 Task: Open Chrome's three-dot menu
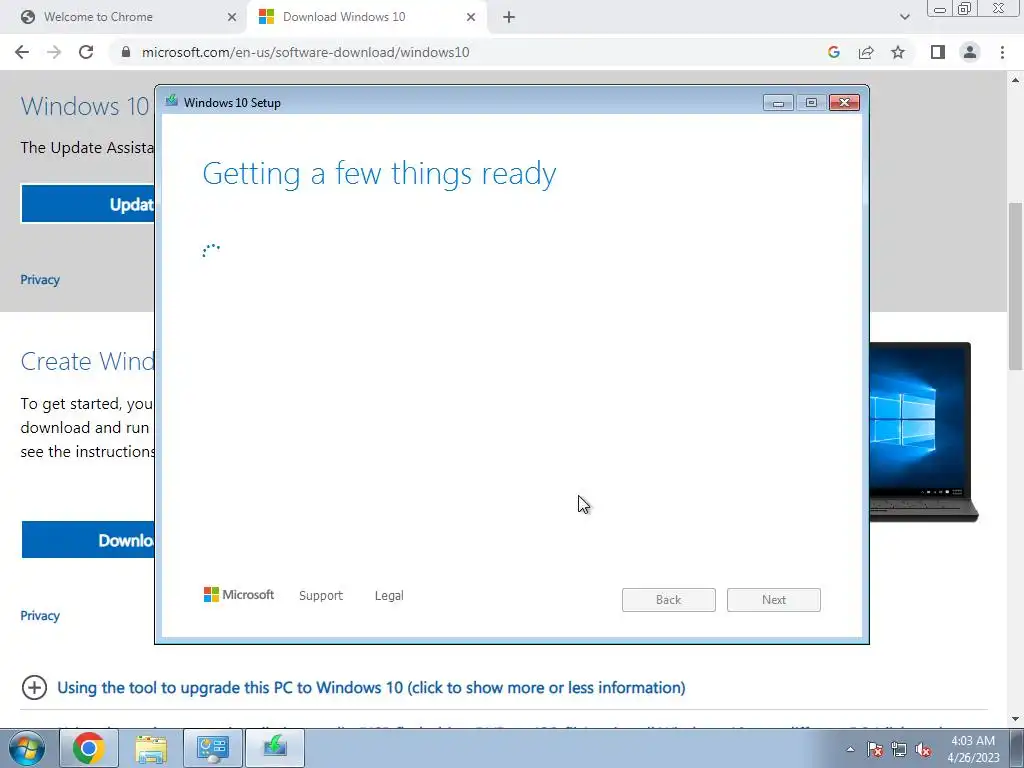click(1002, 52)
